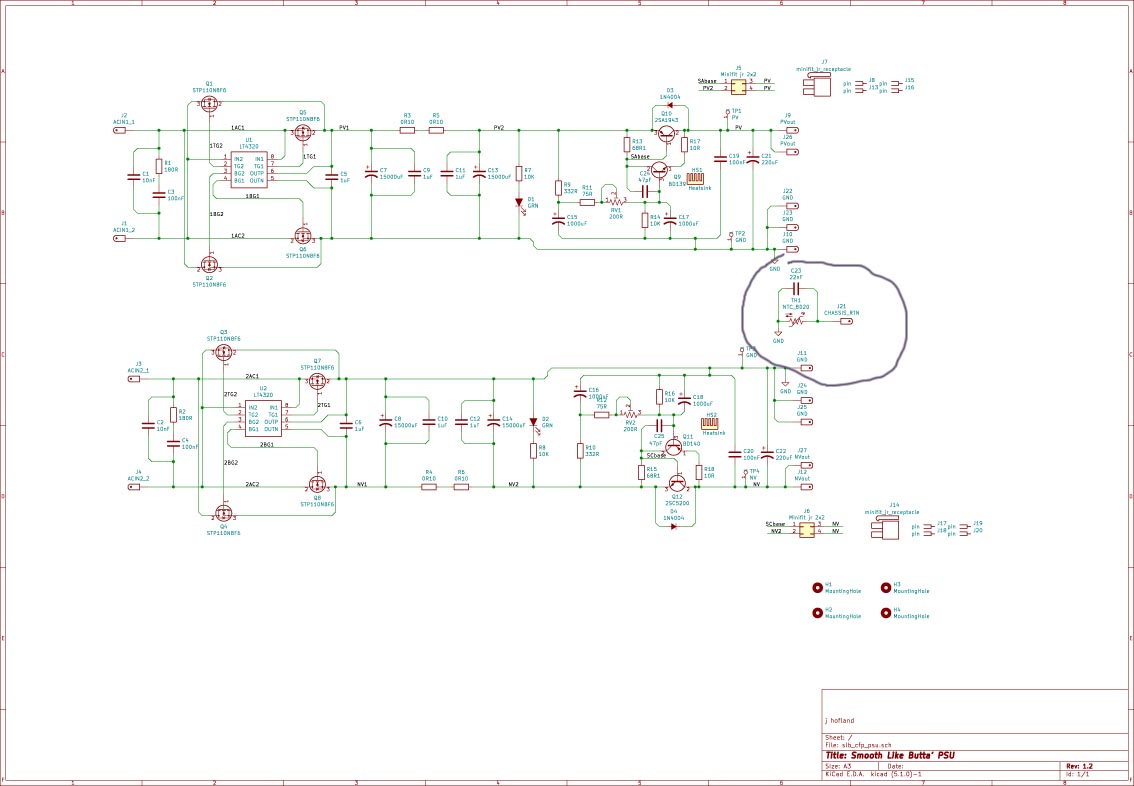The image size is (1134, 786).
Task: Select the Q11 BD140 transistor symbol
Action: [674, 447]
